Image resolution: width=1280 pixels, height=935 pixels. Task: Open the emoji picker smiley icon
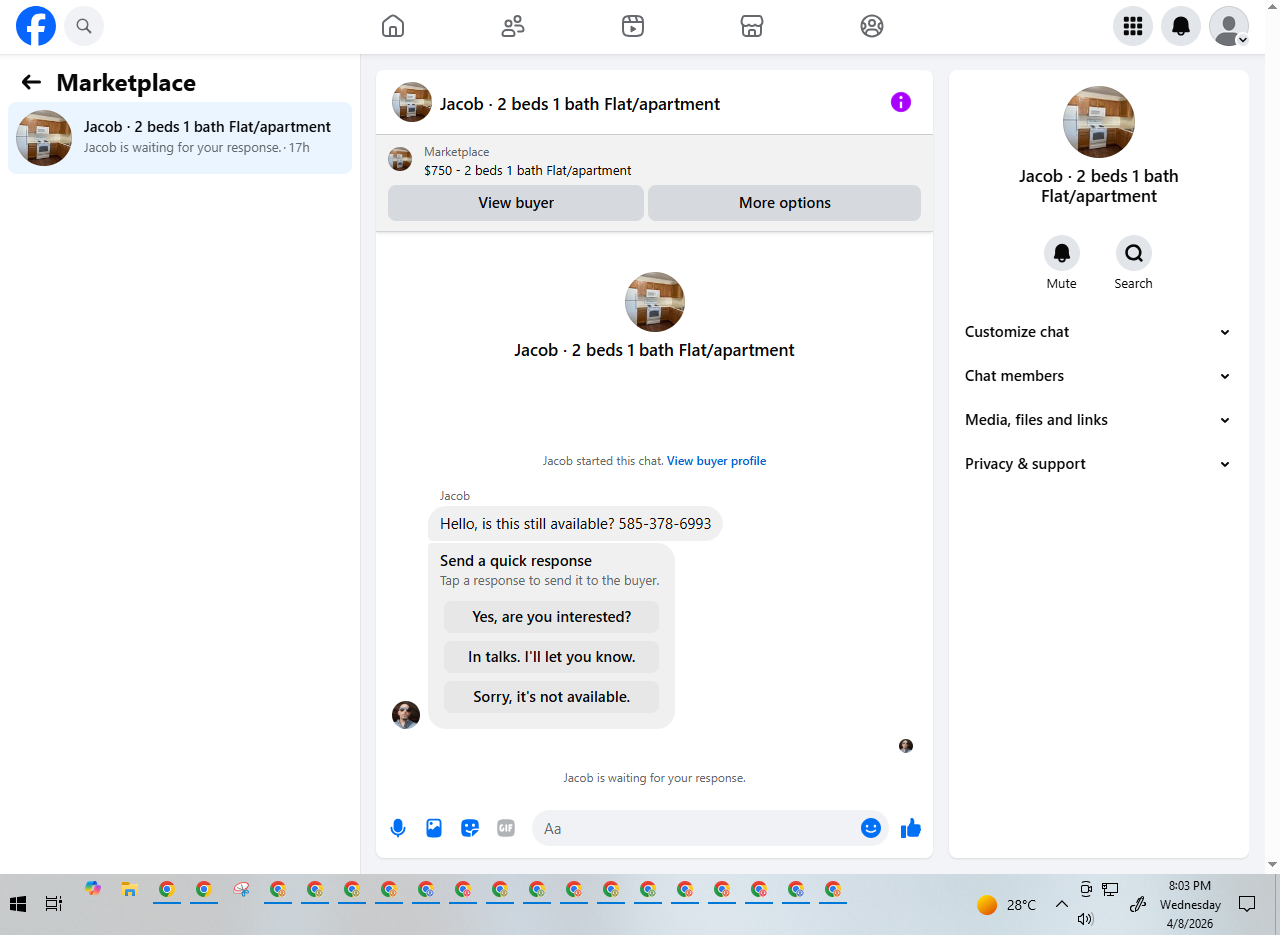pos(871,828)
